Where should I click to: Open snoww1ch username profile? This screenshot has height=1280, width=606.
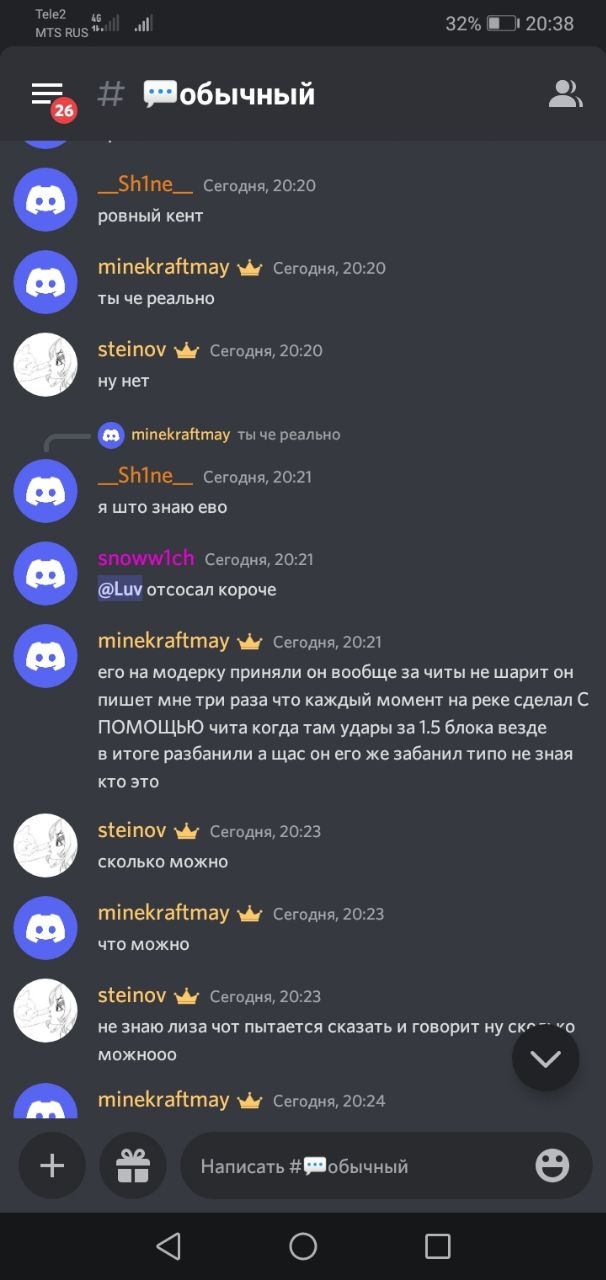coord(146,558)
